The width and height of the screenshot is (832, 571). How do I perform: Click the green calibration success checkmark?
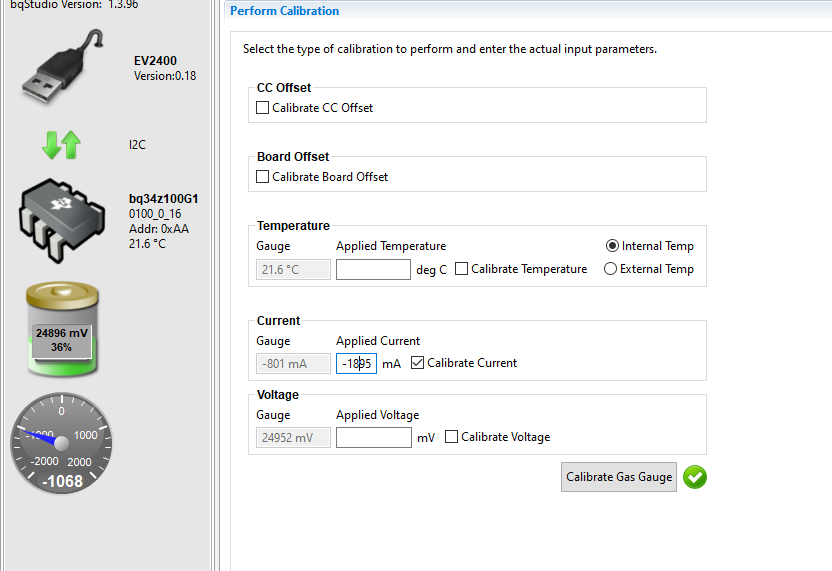(695, 477)
